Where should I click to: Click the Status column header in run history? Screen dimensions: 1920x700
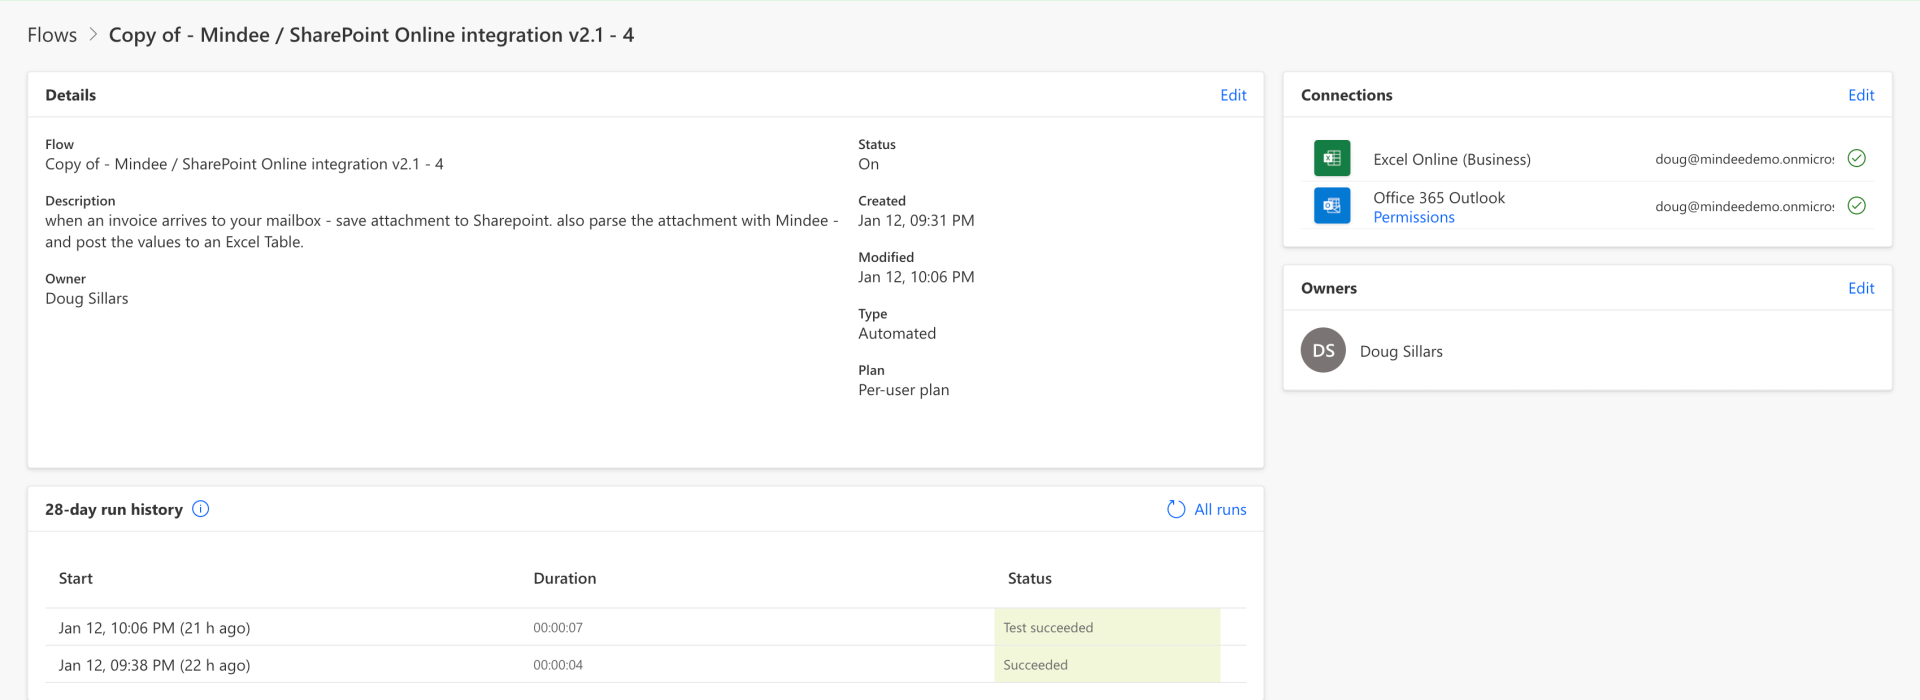[x=1030, y=578]
